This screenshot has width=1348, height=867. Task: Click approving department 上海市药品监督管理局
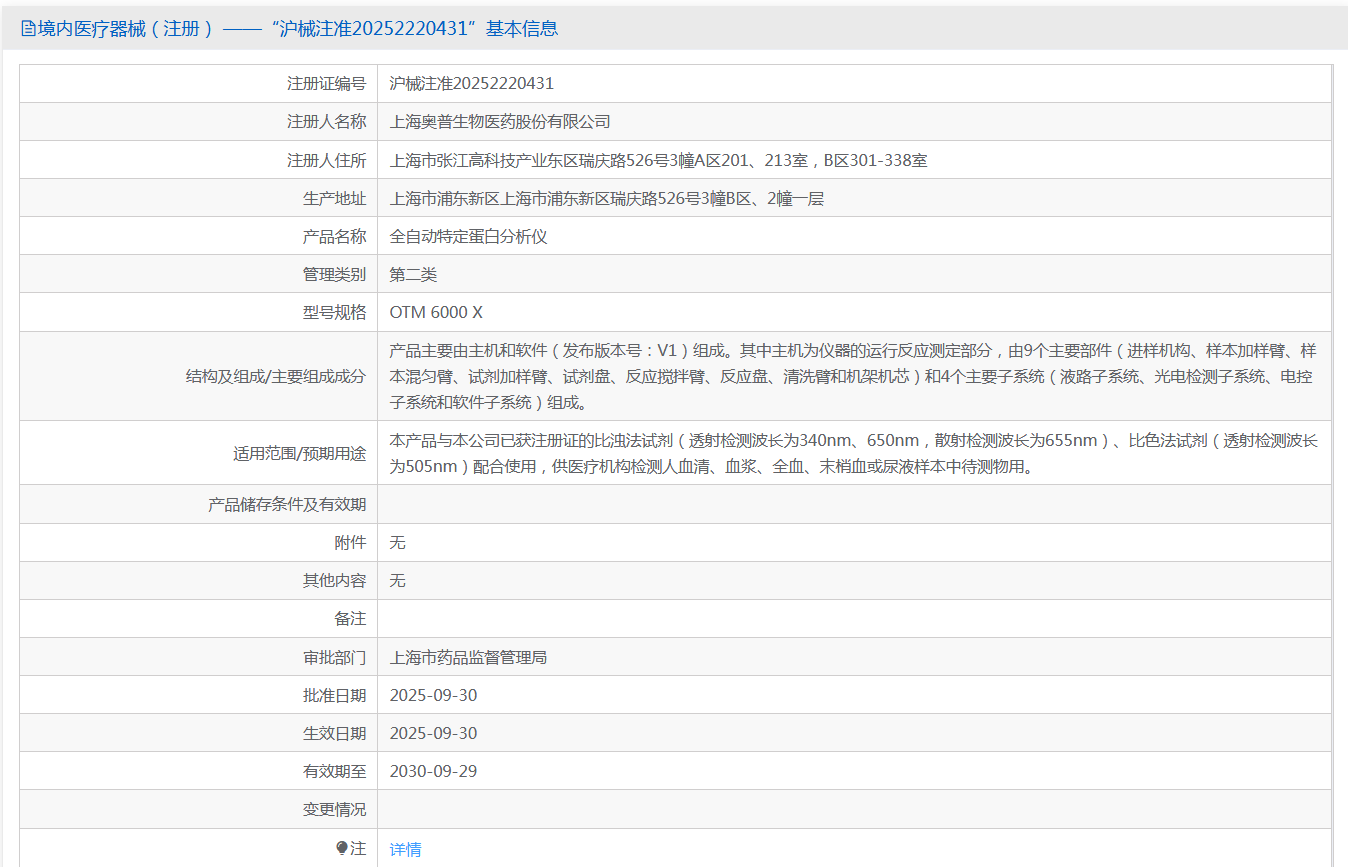(468, 658)
